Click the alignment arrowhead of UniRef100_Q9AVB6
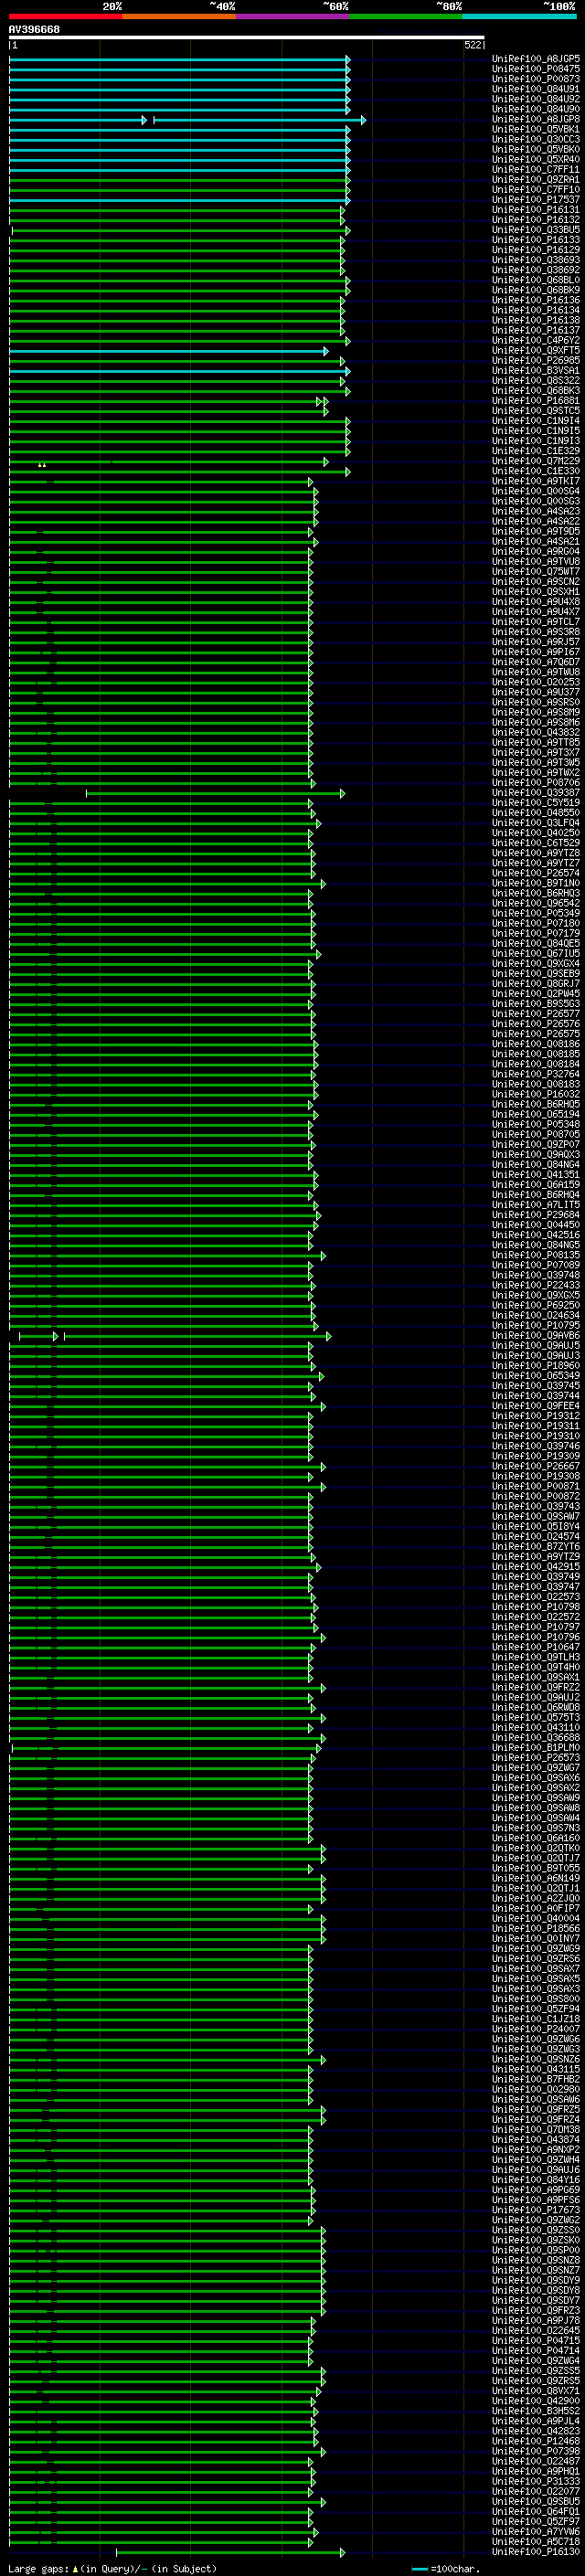This screenshot has width=585, height=2576. coord(328,1336)
